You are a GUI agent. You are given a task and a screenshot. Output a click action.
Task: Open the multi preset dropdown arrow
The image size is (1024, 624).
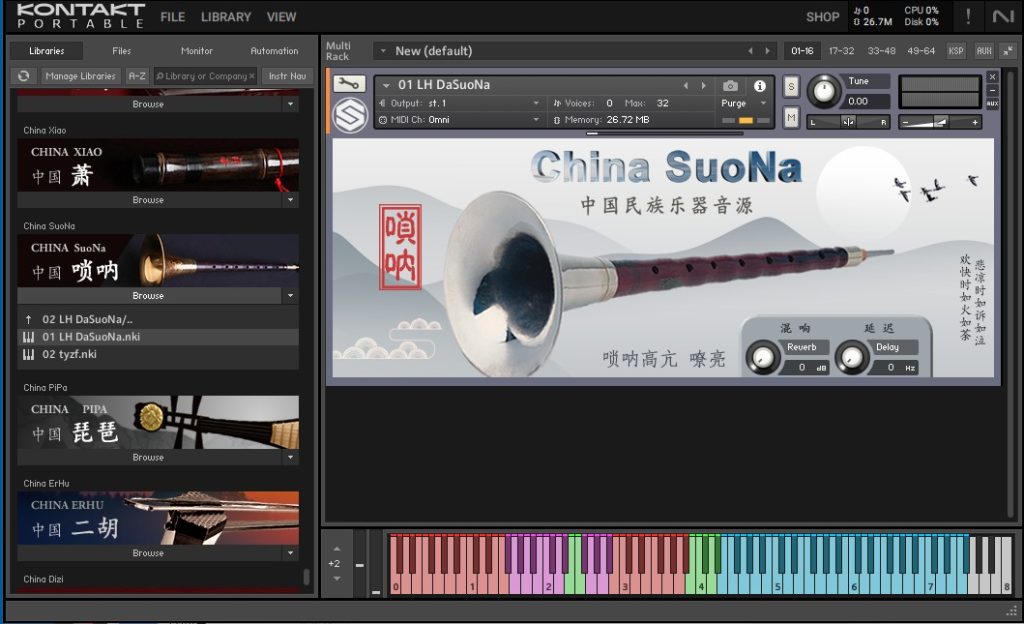pyautogui.click(x=383, y=51)
